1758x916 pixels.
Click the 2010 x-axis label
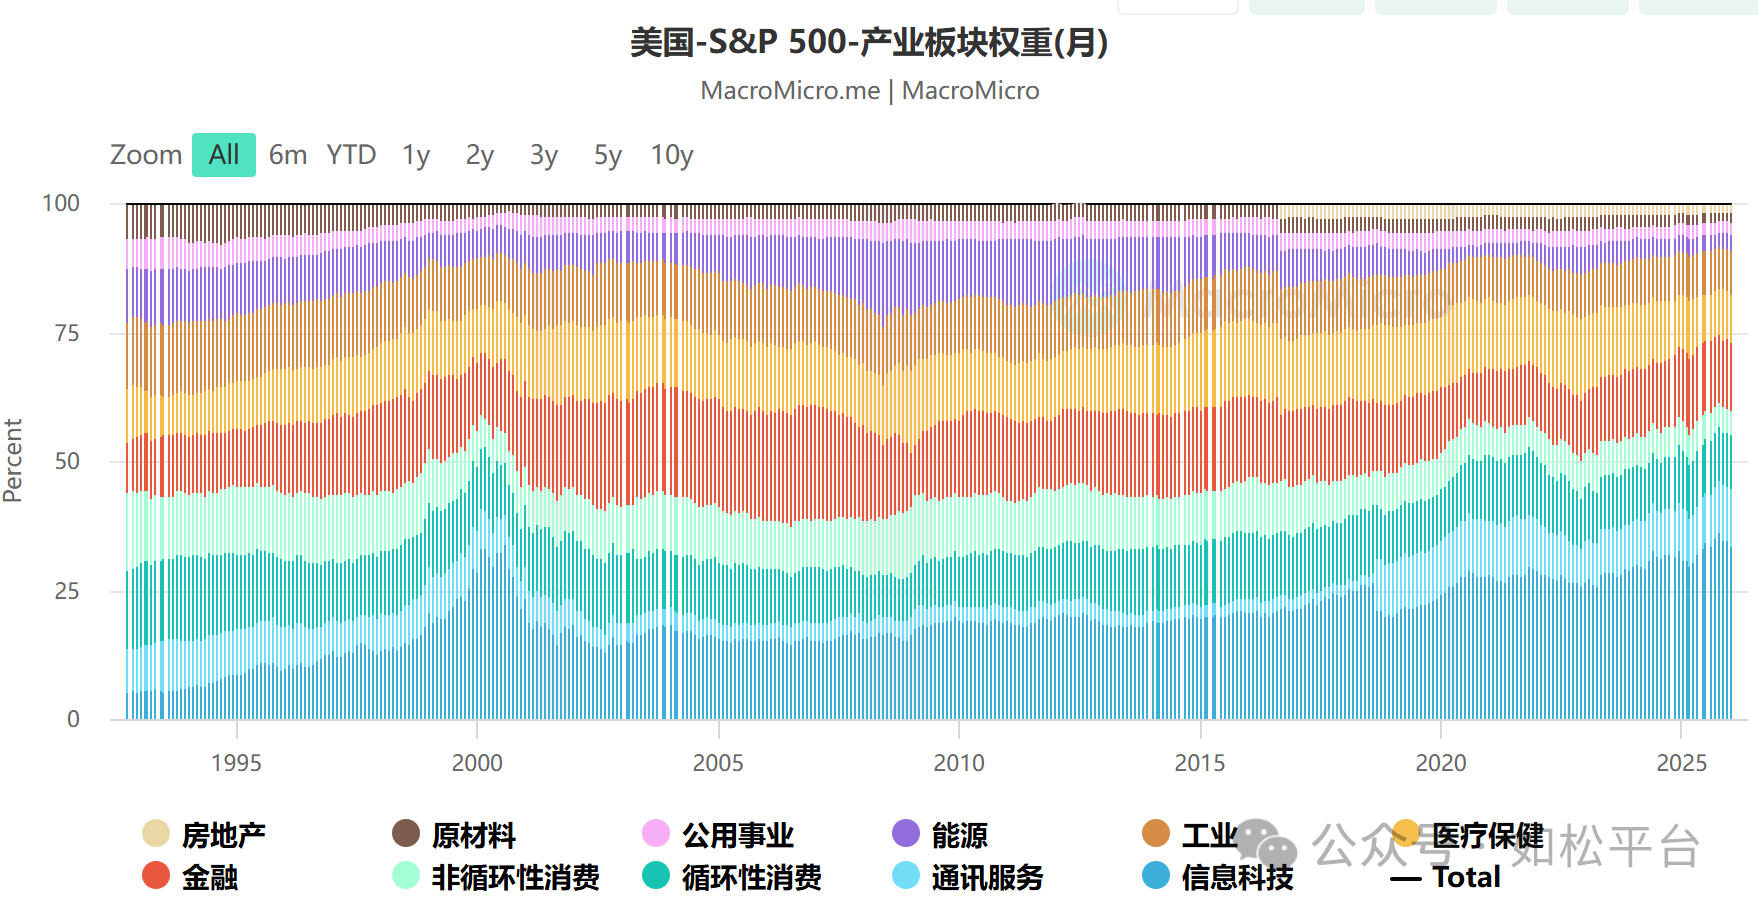coord(959,763)
